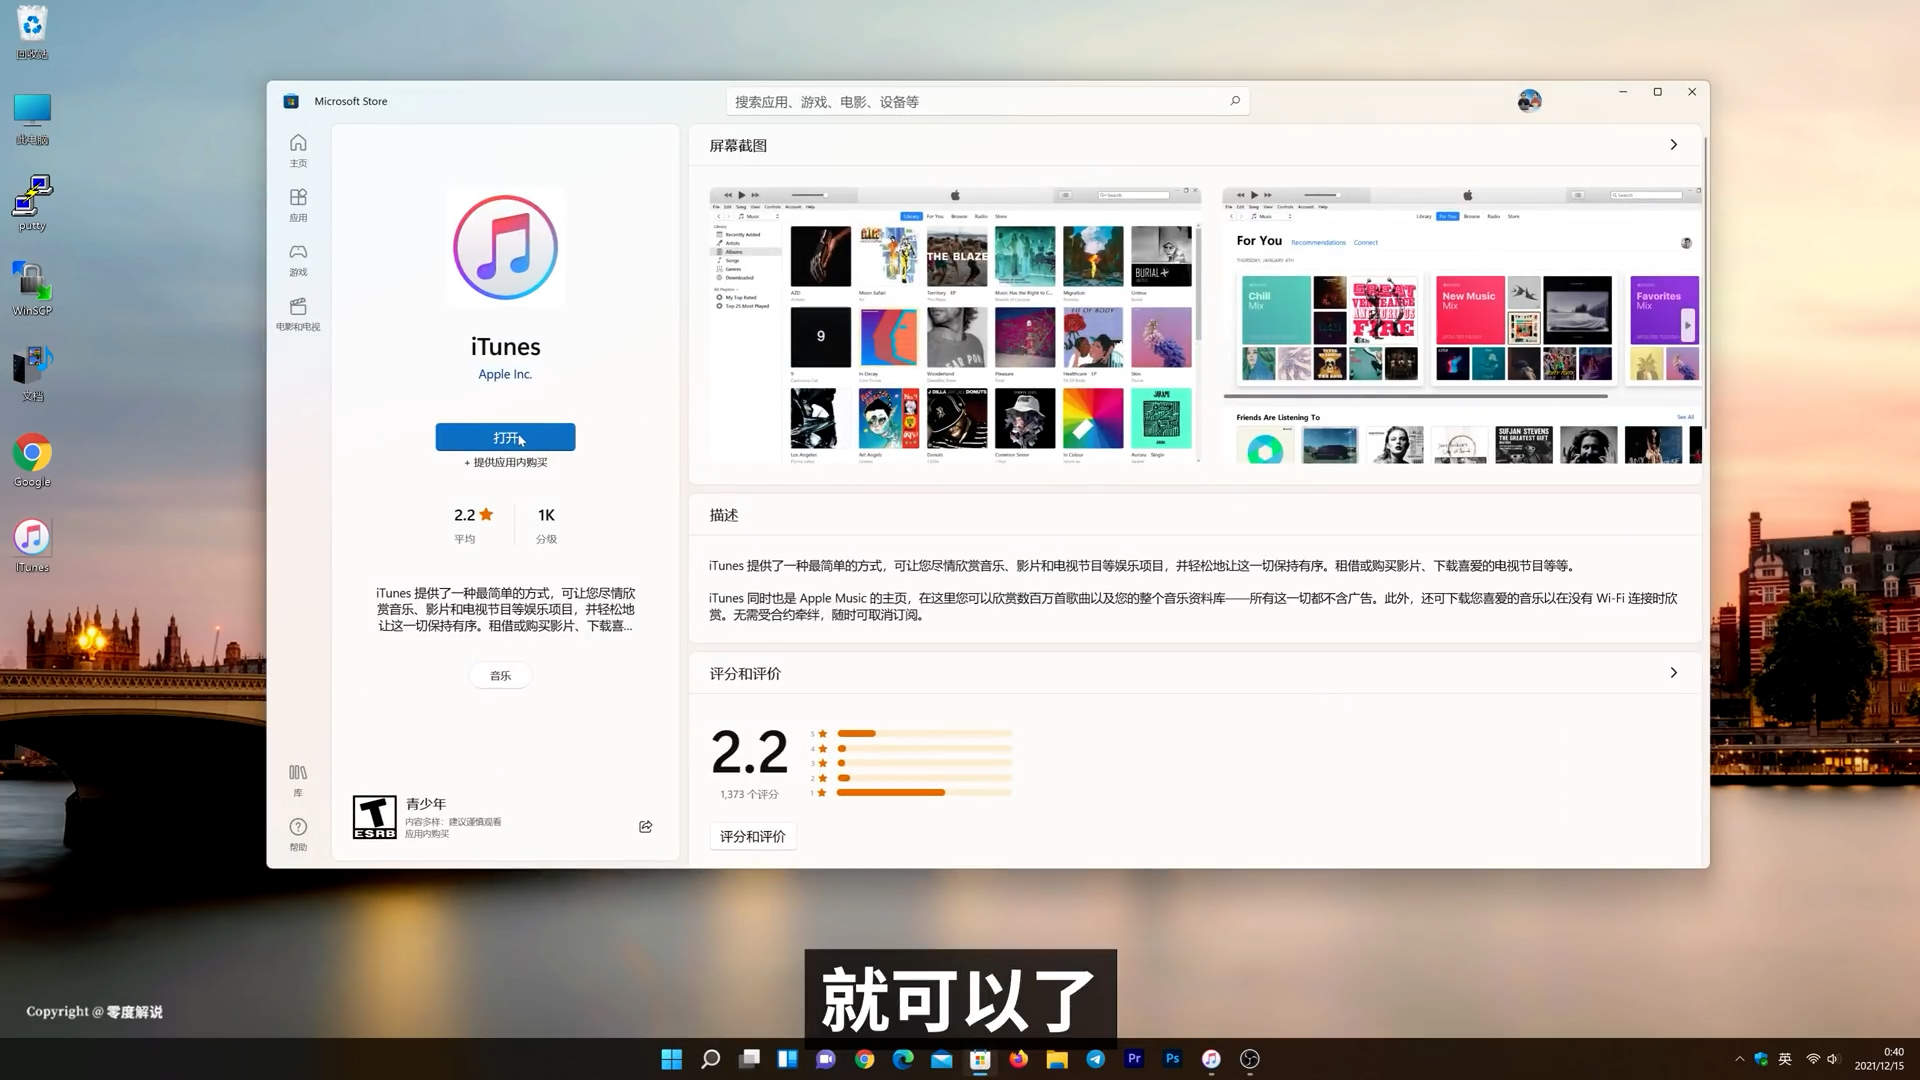Switch to the 应用 (Apps) section
The image size is (1920, 1080).
point(297,205)
